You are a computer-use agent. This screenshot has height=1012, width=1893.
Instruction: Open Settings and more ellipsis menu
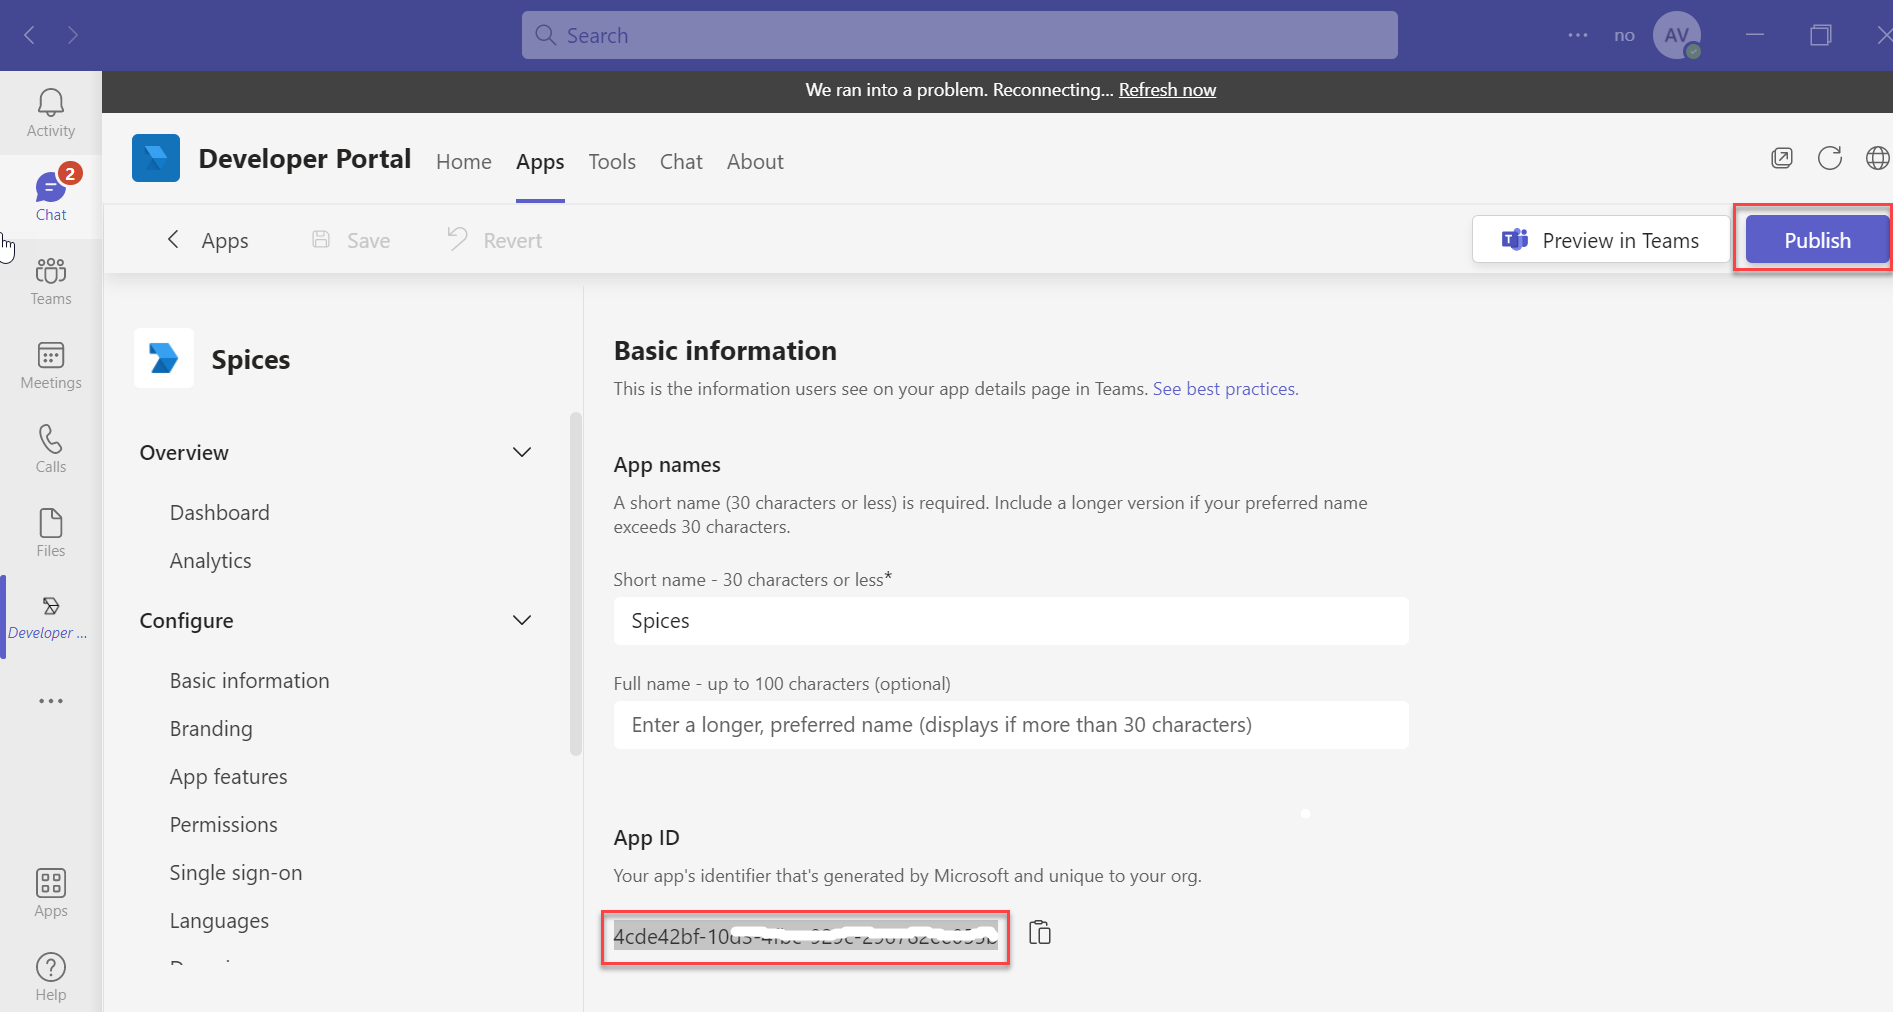point(1578,35)
